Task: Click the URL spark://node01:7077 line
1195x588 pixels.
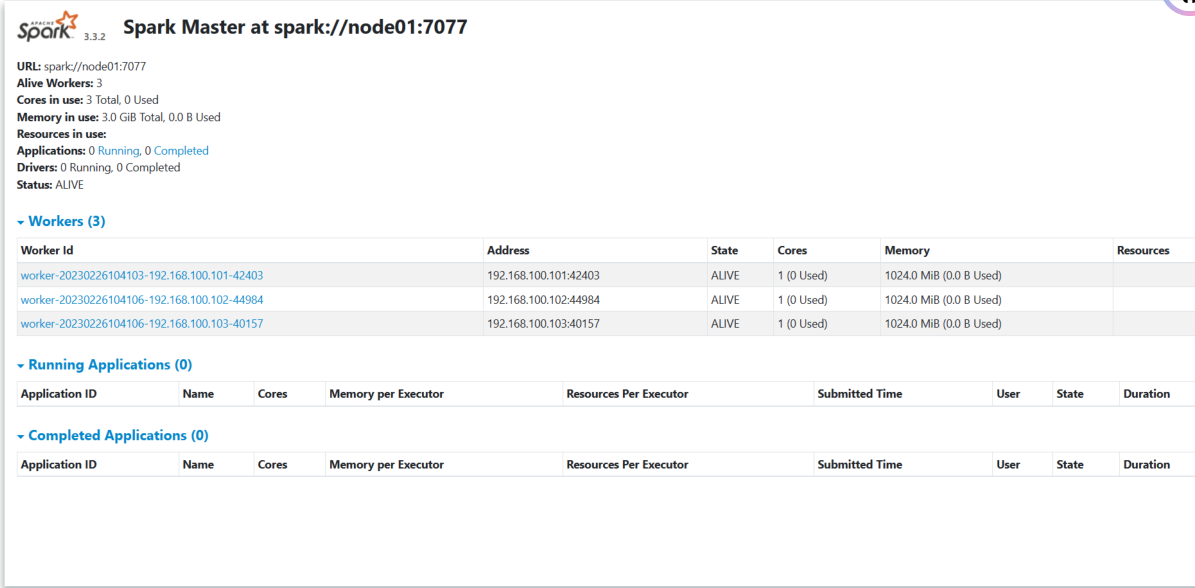Action: [82, 66]
